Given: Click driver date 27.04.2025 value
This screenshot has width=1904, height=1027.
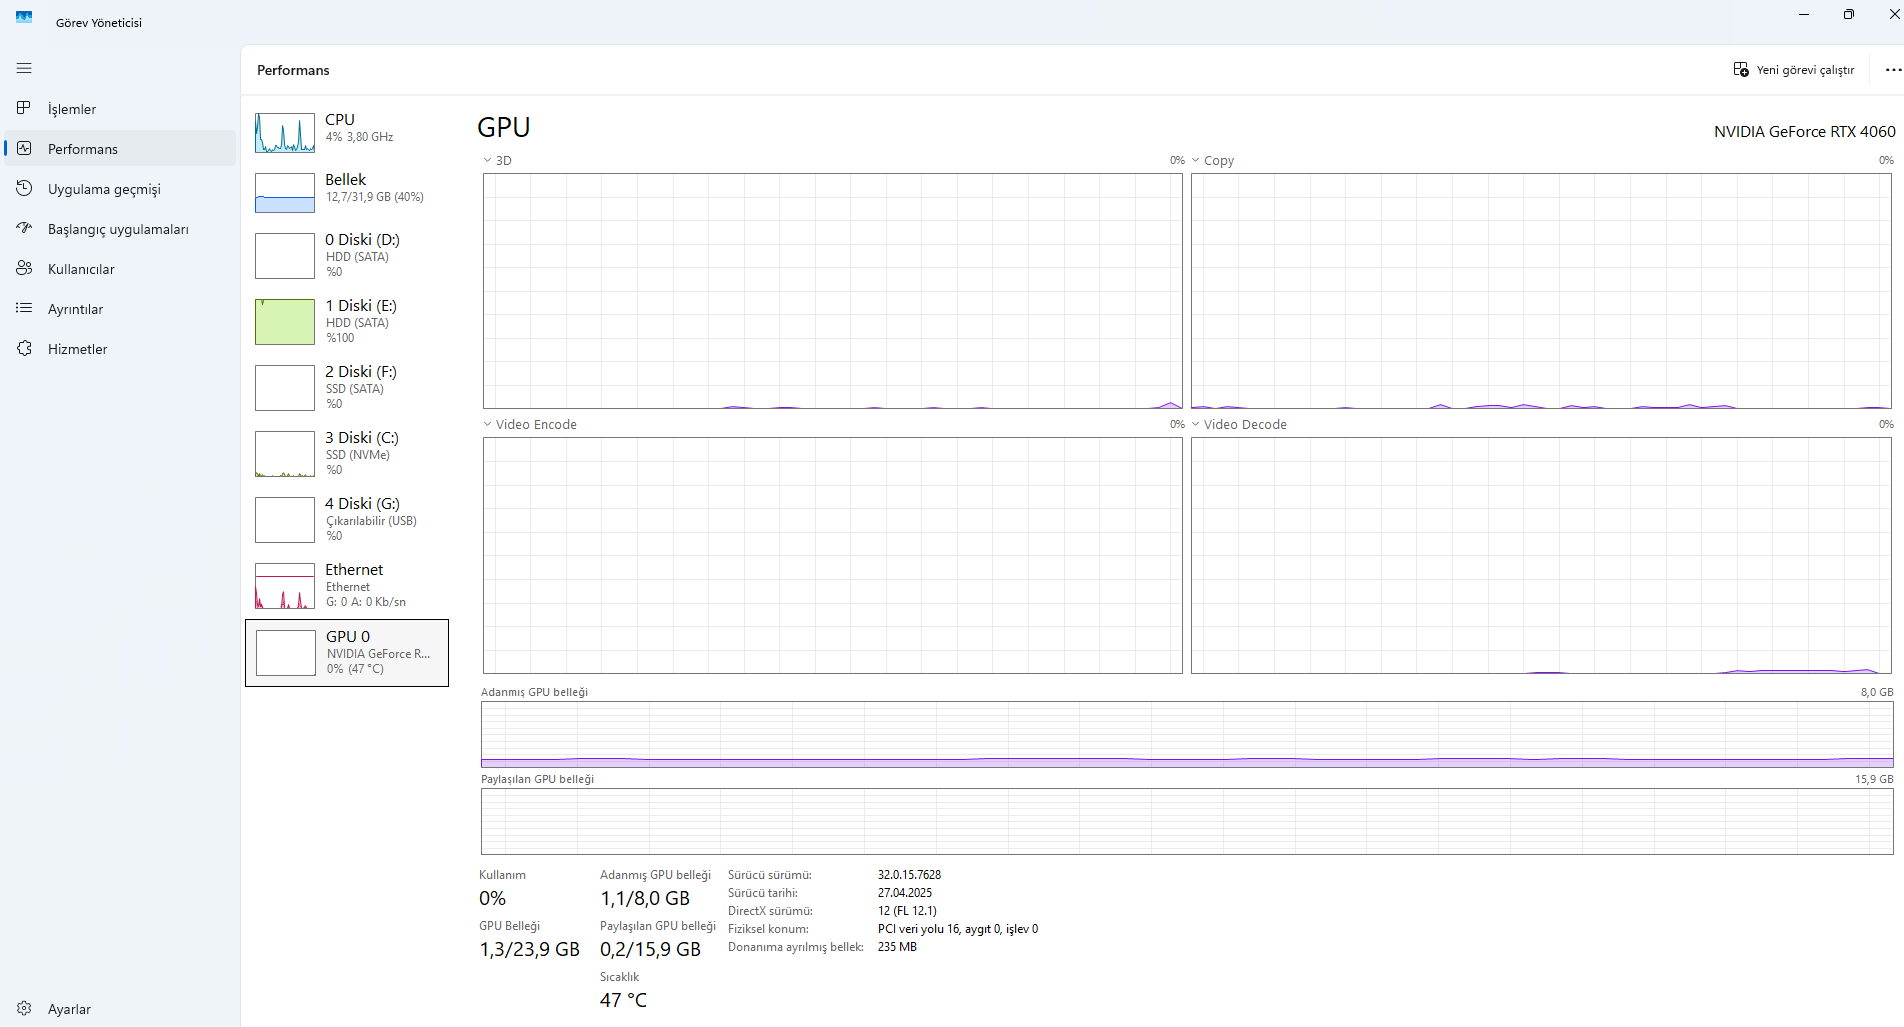Looking at the screenshot, I should [x=905, y=892].
